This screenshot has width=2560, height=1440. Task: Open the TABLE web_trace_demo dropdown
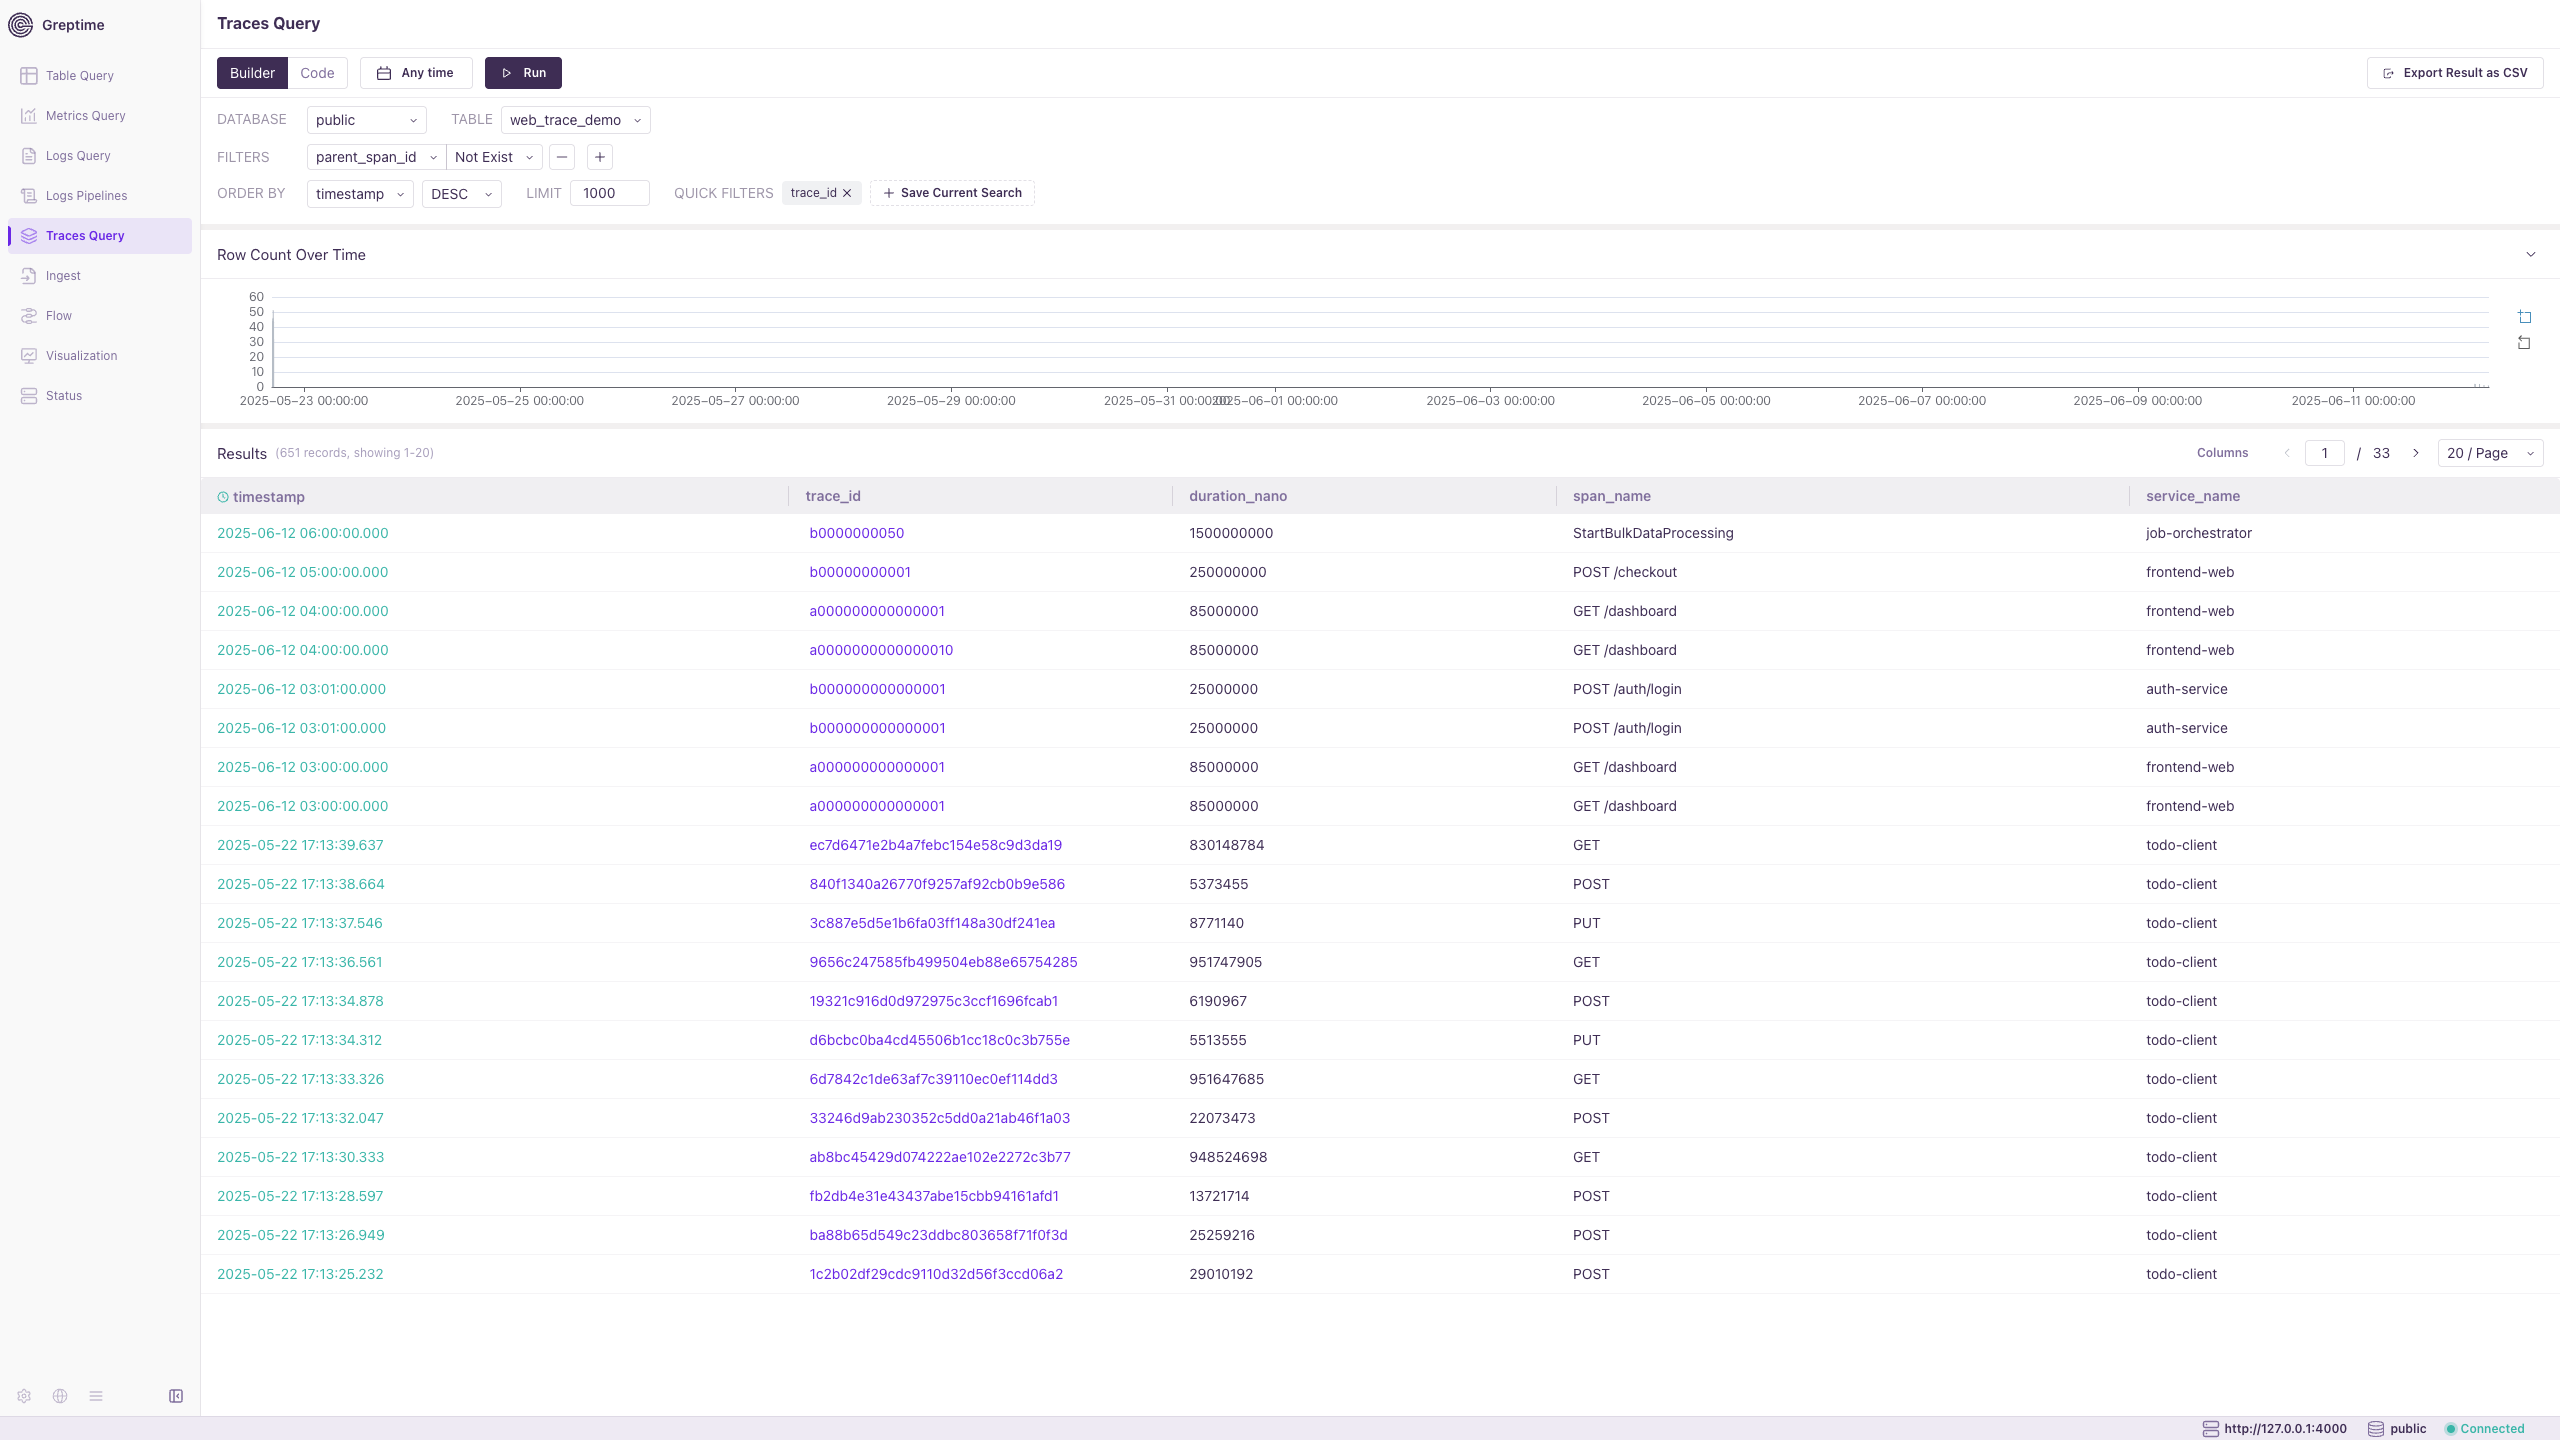(x=575, y=120)
